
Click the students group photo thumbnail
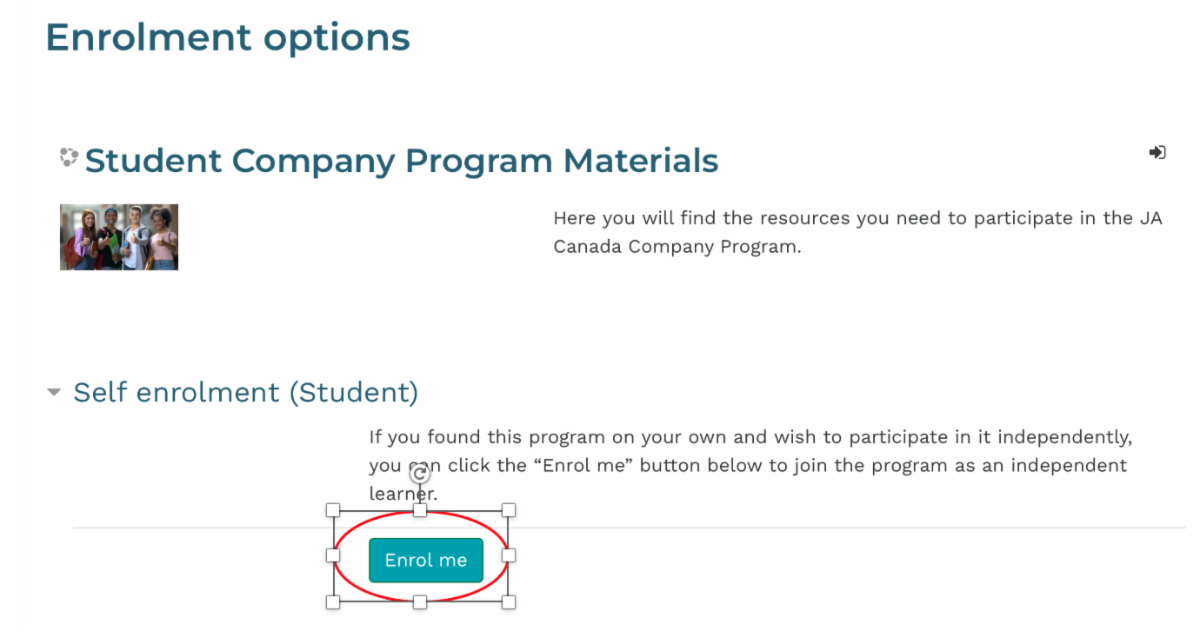click(x=119, y=237)
